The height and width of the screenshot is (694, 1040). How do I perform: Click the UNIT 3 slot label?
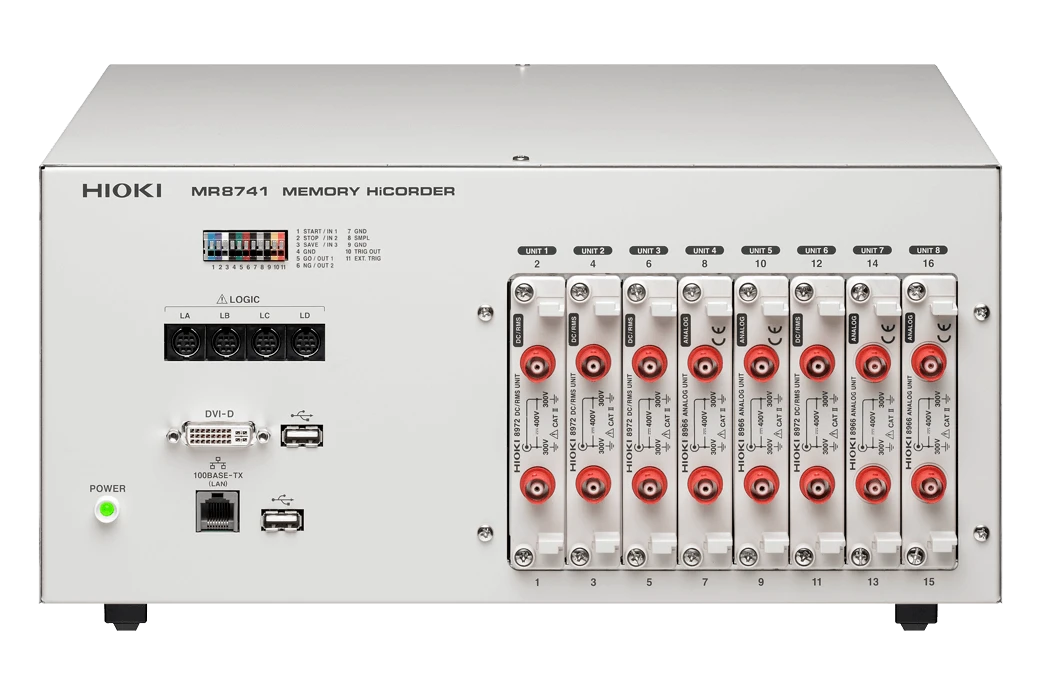649,251
